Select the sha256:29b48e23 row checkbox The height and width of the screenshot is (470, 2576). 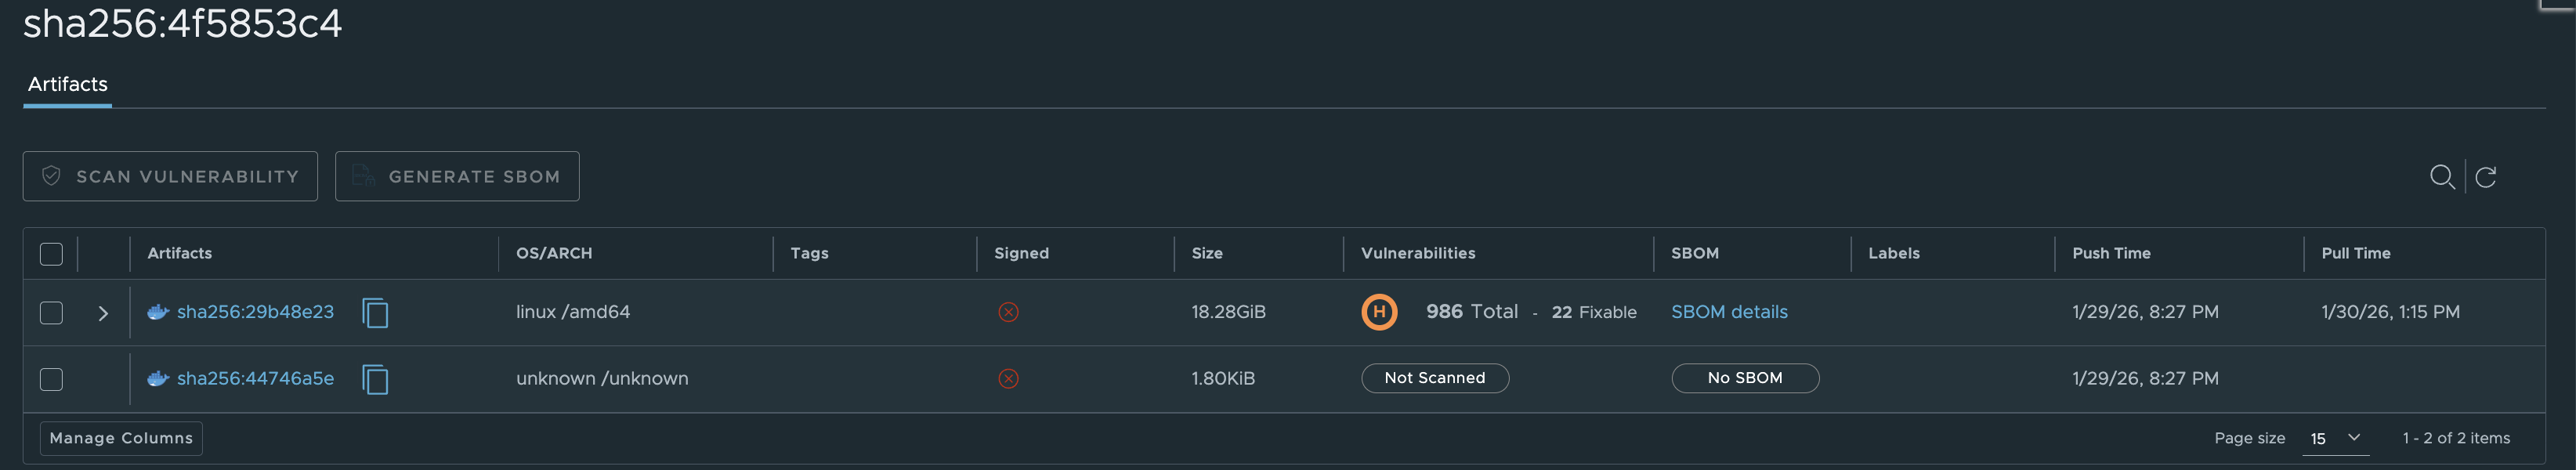point(51,313)
